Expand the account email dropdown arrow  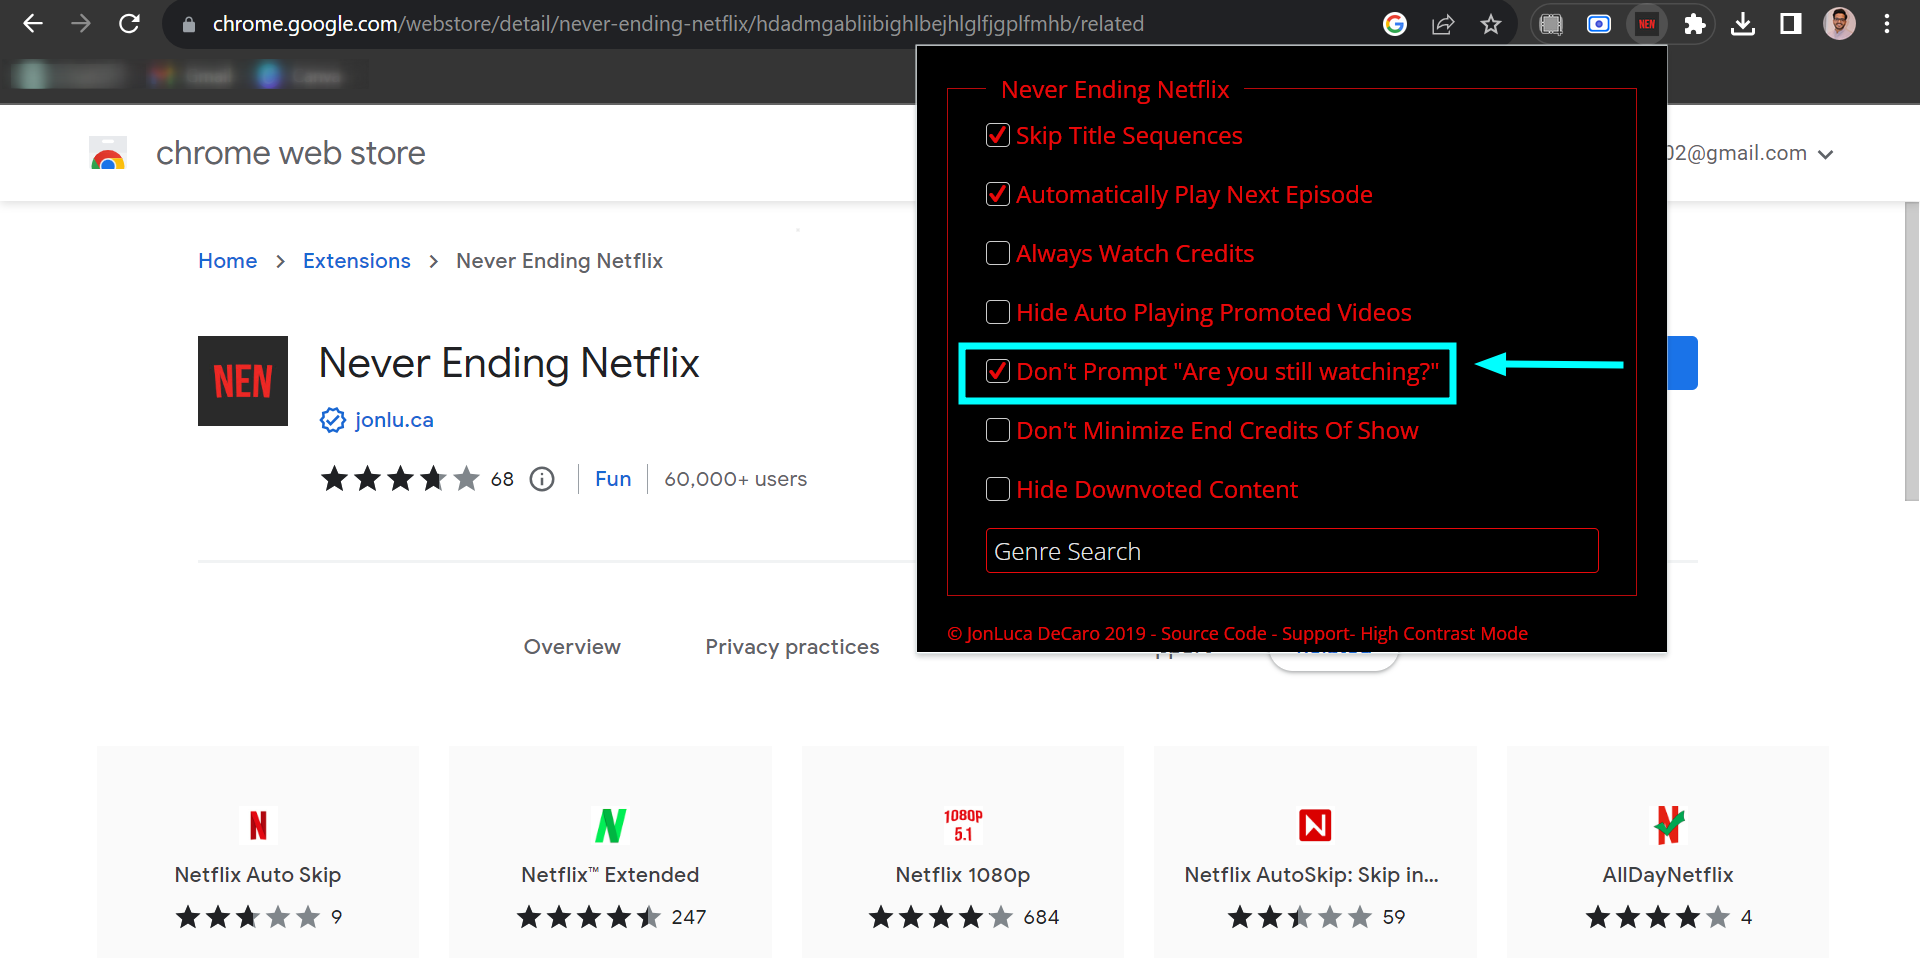pyautogui.click(x=1826, y=154)
